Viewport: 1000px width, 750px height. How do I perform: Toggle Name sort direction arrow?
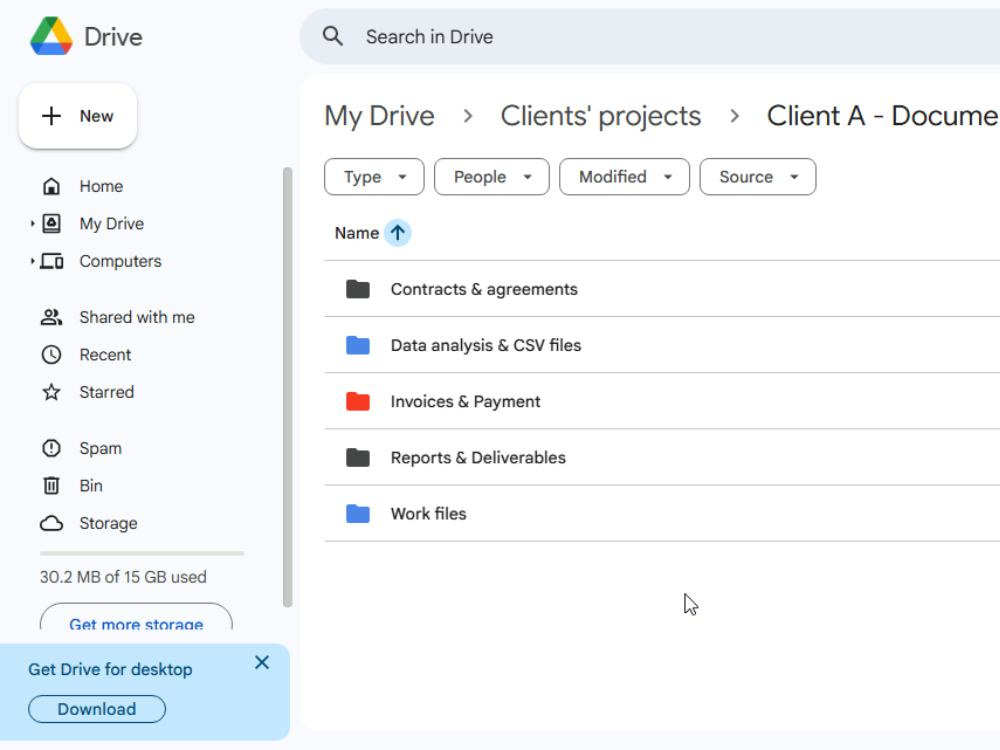click(x=397, y=233)
